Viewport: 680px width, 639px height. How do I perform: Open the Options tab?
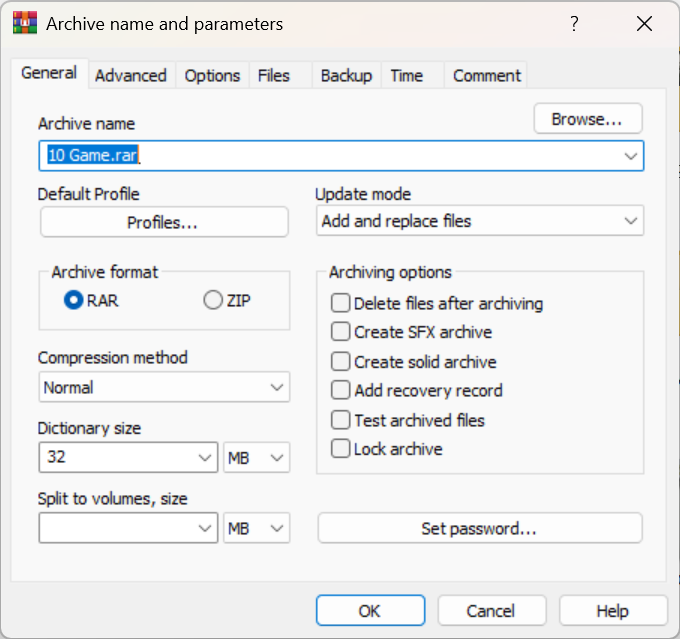pos(212,75)
